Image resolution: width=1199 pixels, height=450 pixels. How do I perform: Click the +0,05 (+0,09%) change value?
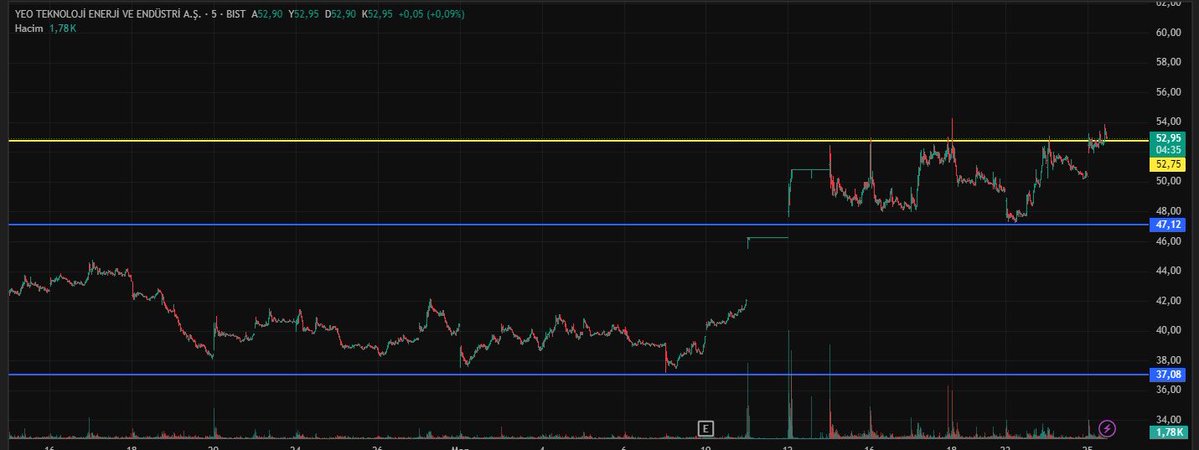click(x=431, y=15)
